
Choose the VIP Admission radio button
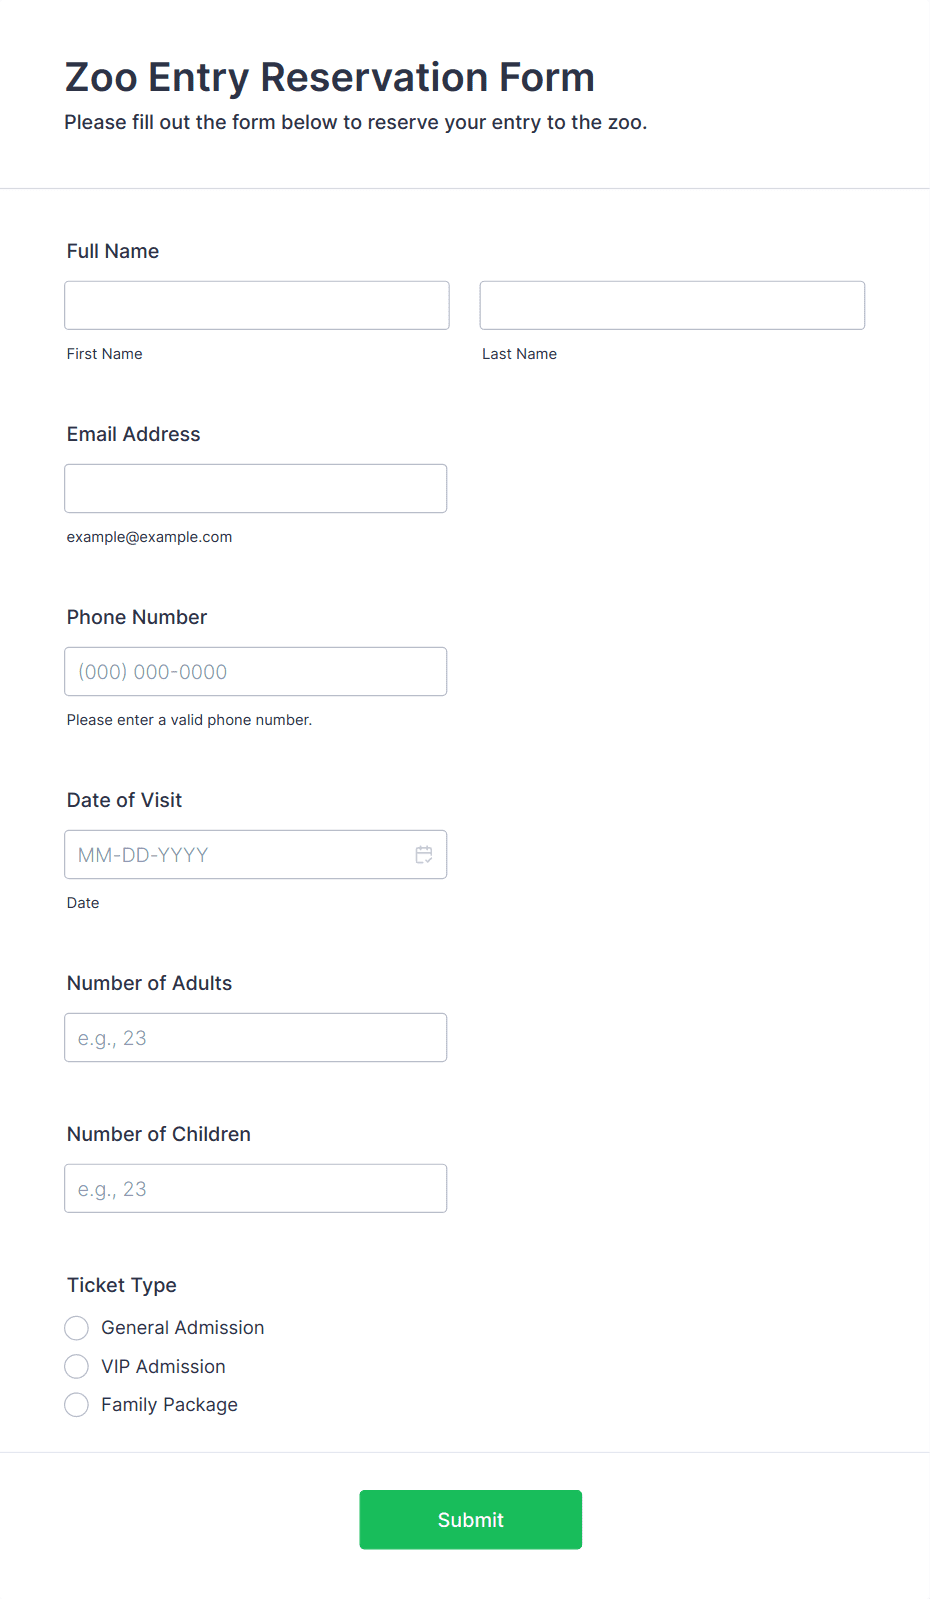point(76,1366)
